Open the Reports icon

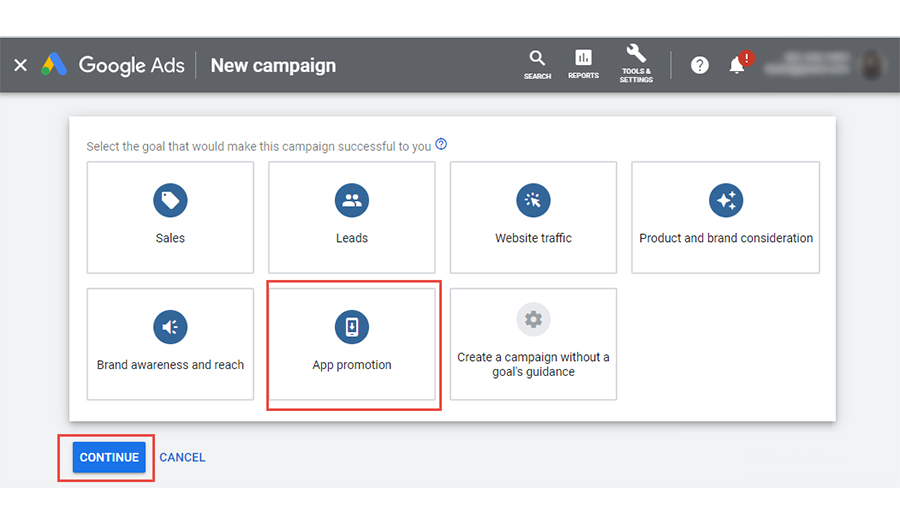tap(583, 64)
